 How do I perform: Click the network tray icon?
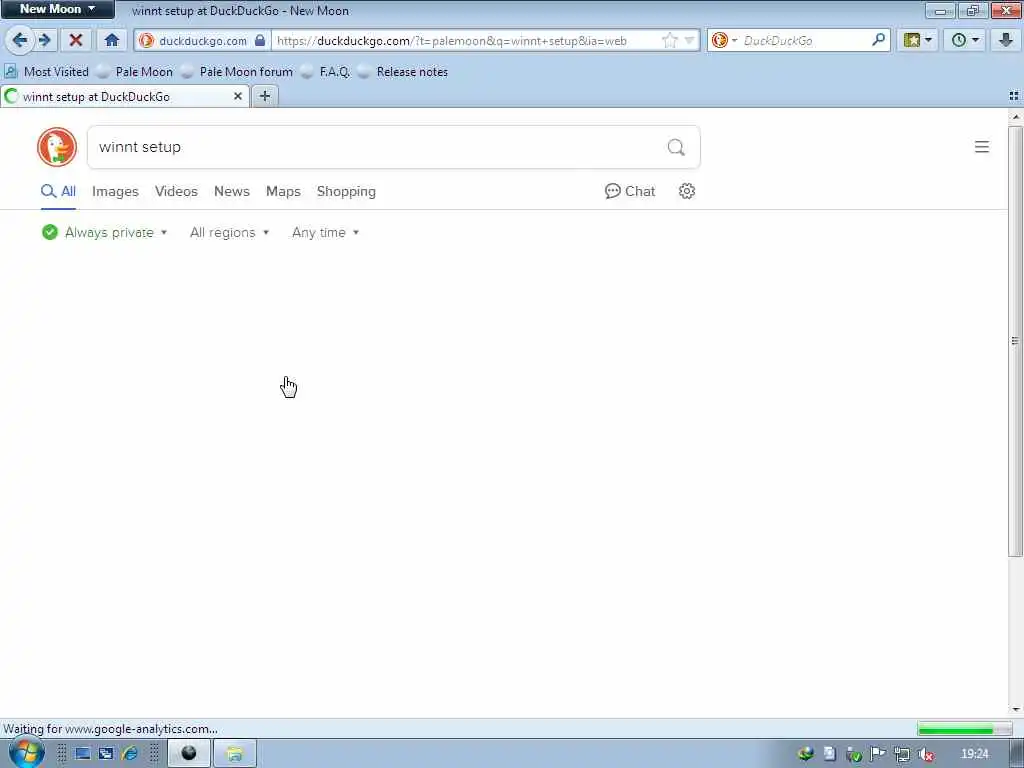(902, 754)
